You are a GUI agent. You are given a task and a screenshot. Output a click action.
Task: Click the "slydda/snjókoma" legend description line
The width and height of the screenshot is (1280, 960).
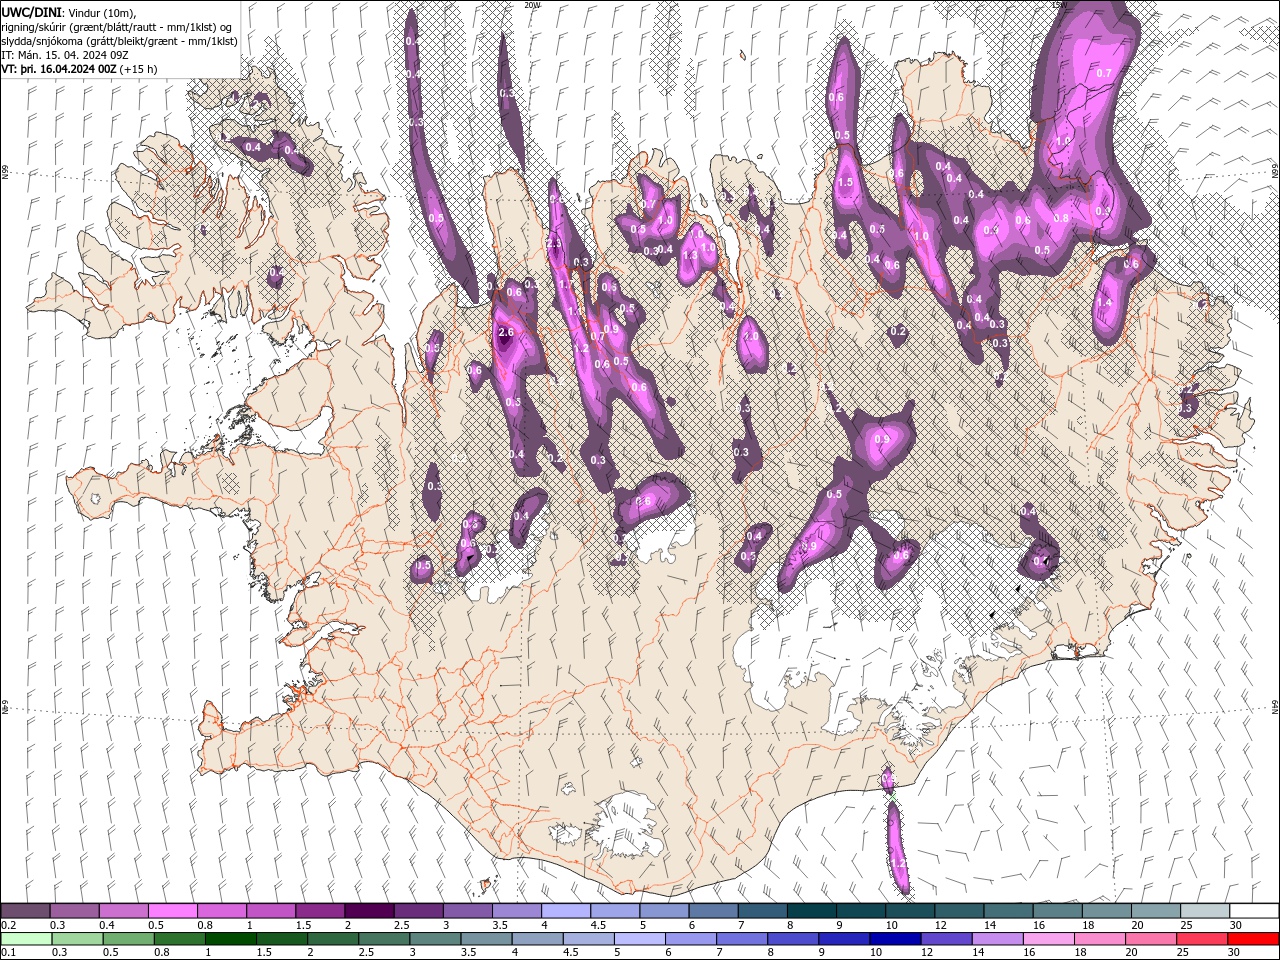(x=118, y=41)
